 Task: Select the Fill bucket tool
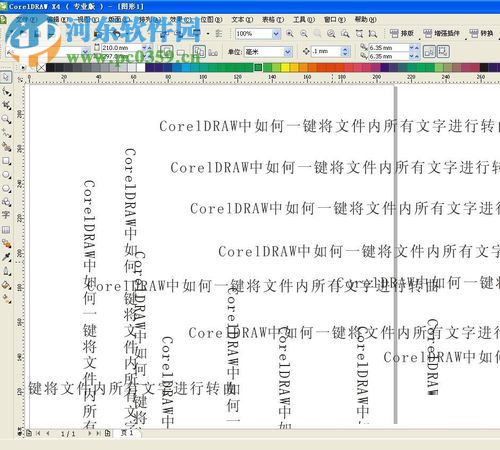(6, 285)
